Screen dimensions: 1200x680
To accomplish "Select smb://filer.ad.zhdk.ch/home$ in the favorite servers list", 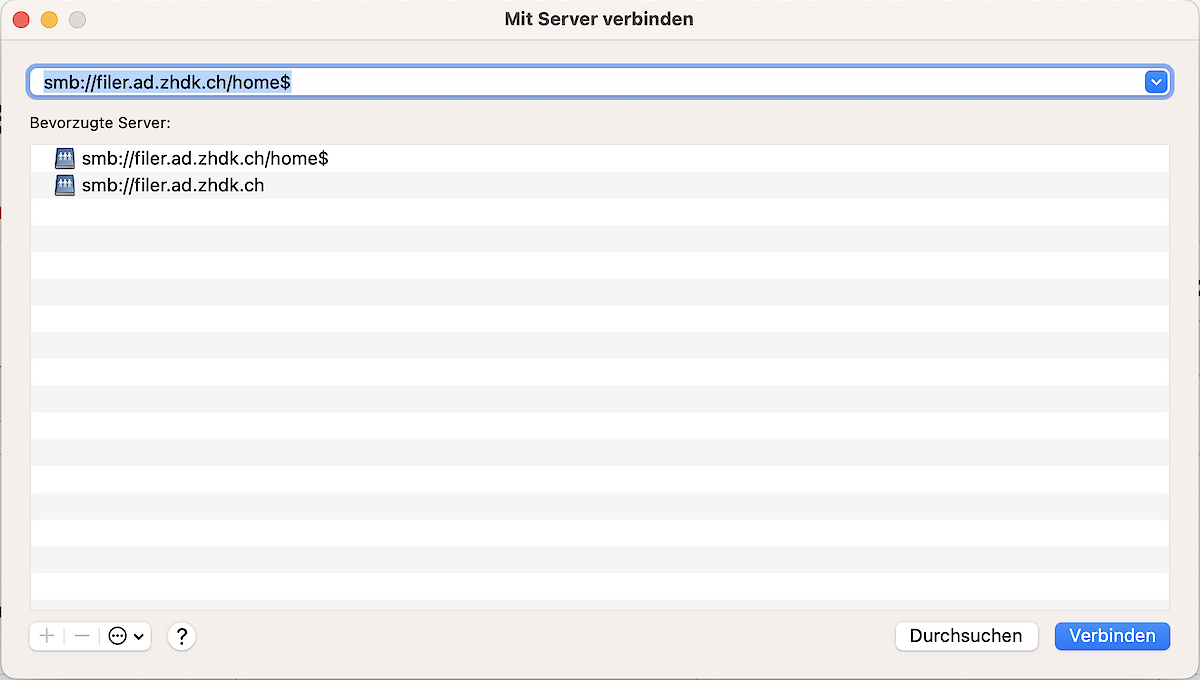I will [205, 158].
